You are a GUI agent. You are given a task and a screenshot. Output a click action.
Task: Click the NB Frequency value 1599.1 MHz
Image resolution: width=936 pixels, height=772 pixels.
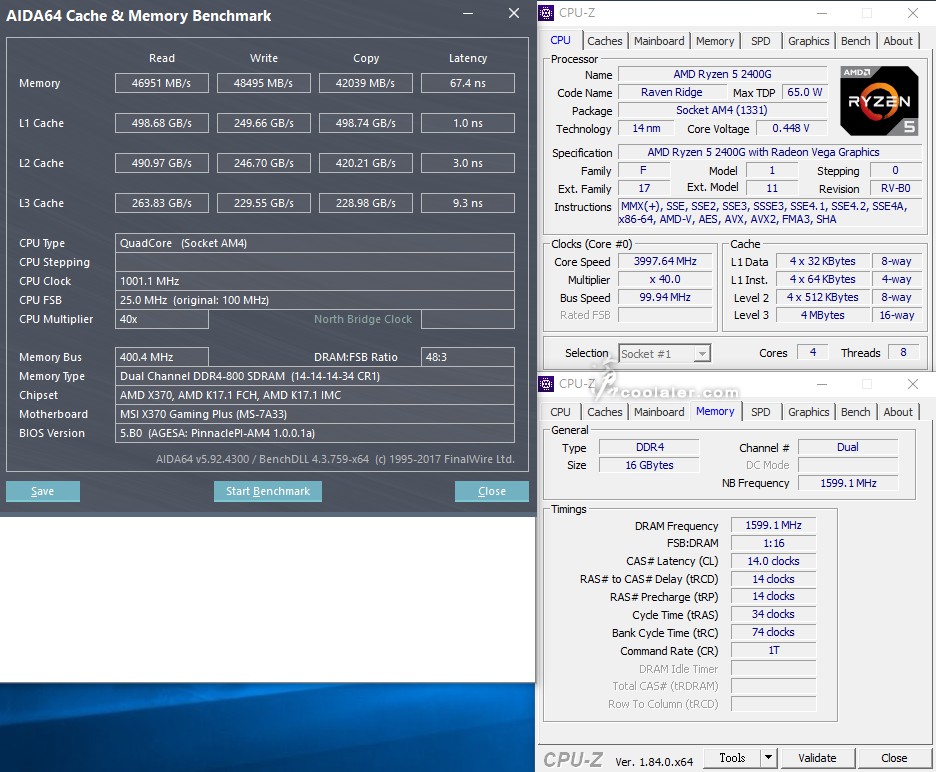tap(848, 482)
